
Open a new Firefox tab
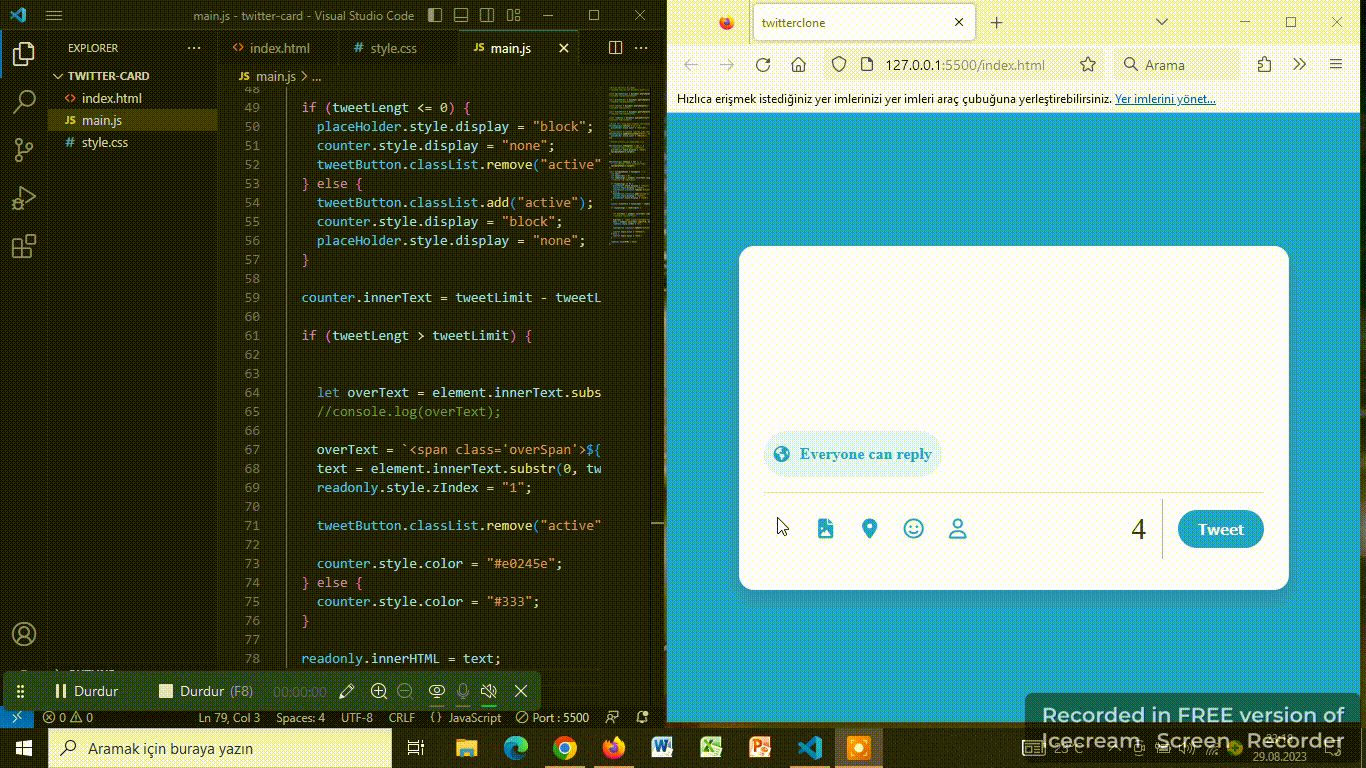(x=997, y=23)
